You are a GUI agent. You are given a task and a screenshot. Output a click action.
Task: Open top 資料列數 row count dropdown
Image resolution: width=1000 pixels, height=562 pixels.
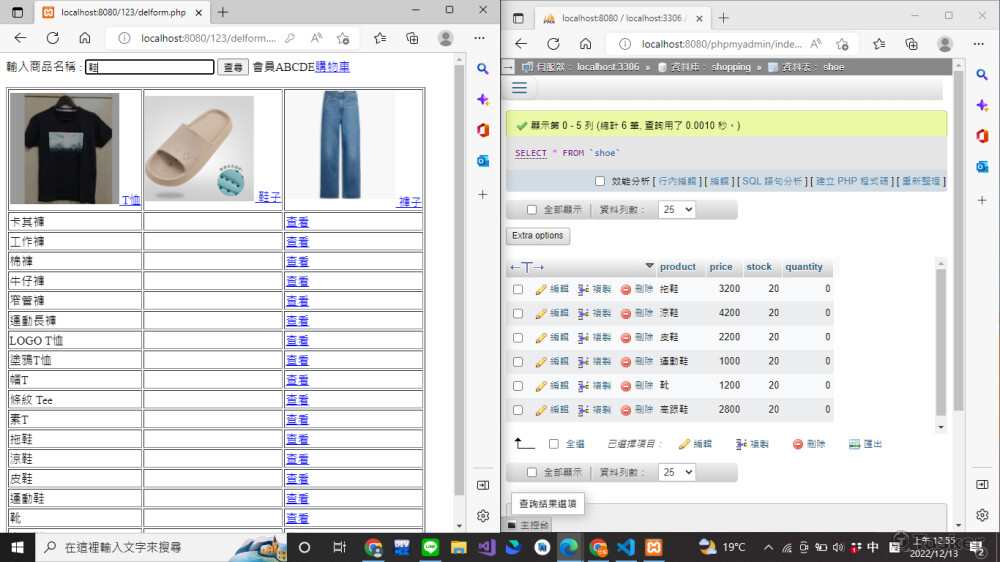click(x=676, y=210)
